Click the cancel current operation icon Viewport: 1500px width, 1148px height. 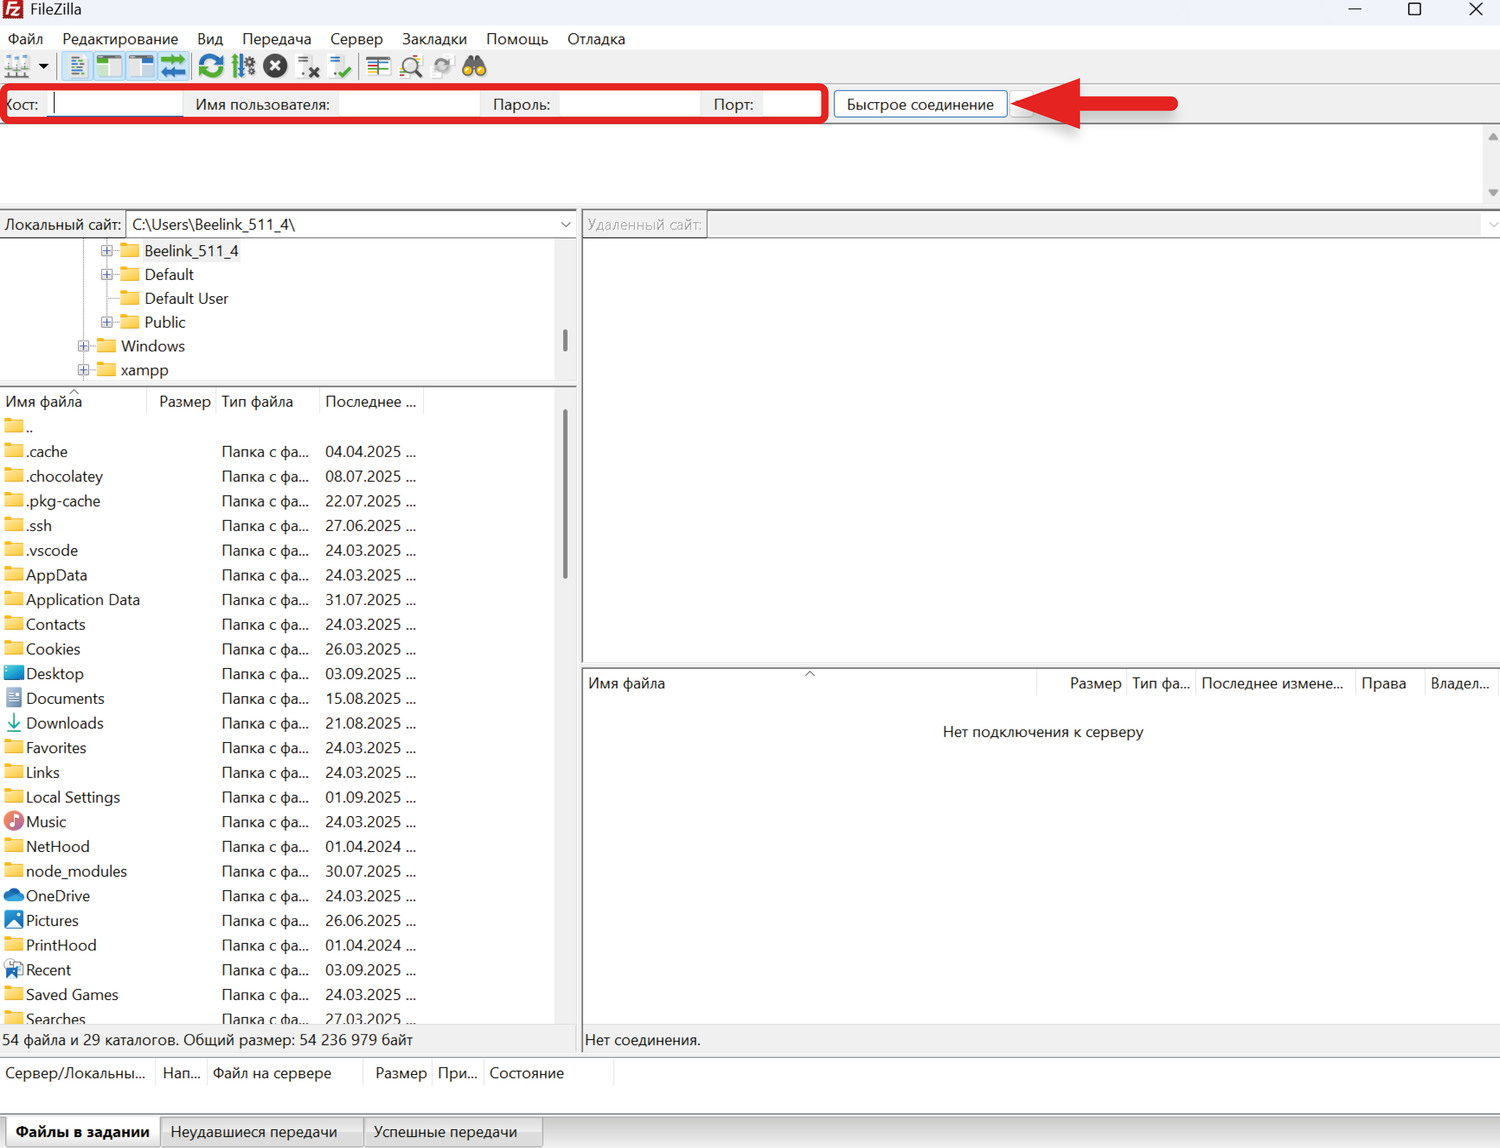tap(275, 67)
